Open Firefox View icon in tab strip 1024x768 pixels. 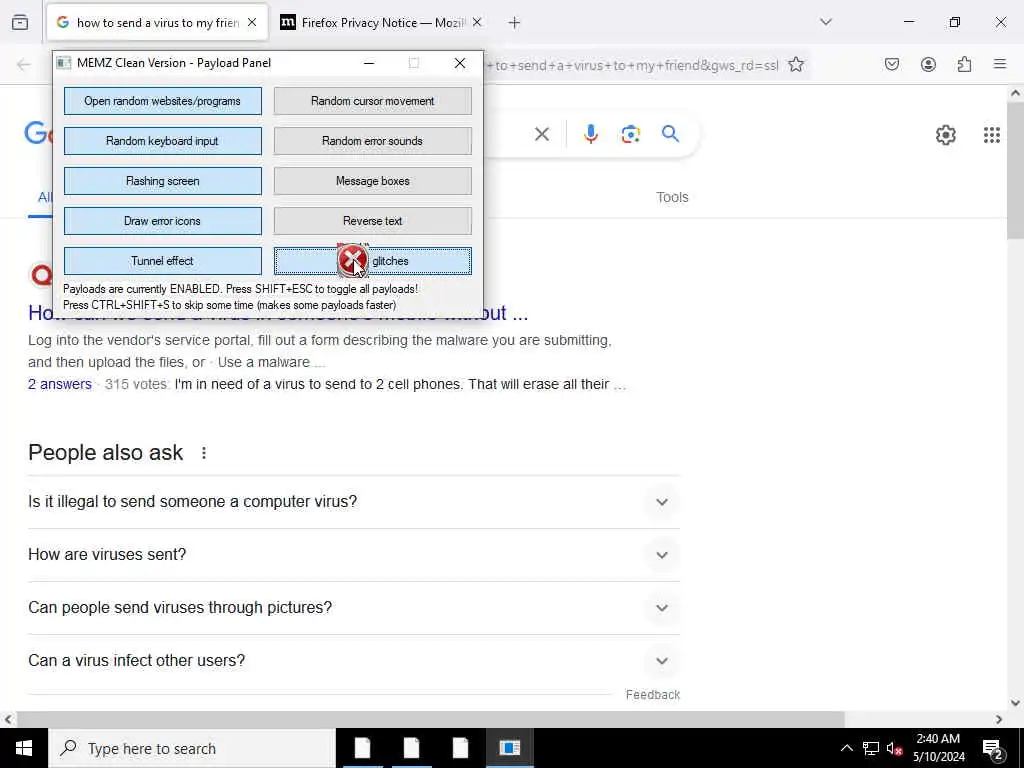[x=20, y=22]
